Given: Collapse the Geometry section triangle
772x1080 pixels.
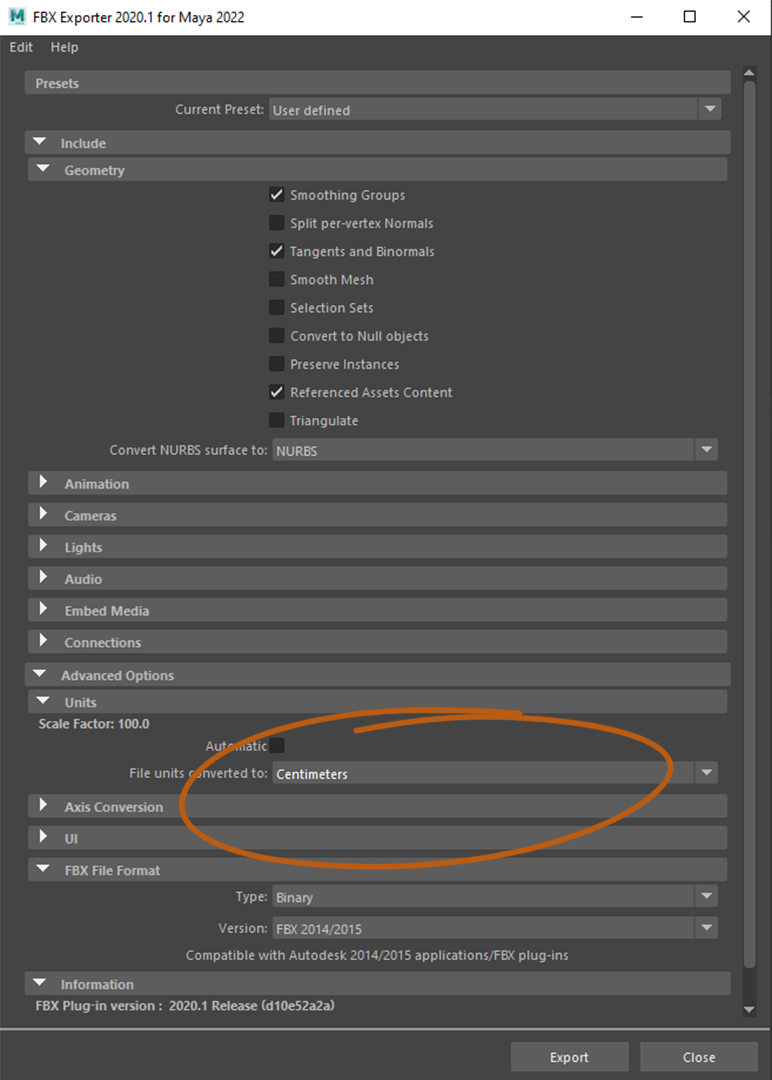Looking at the screenshot, I should pyautogui.click(x=43, y=170).
